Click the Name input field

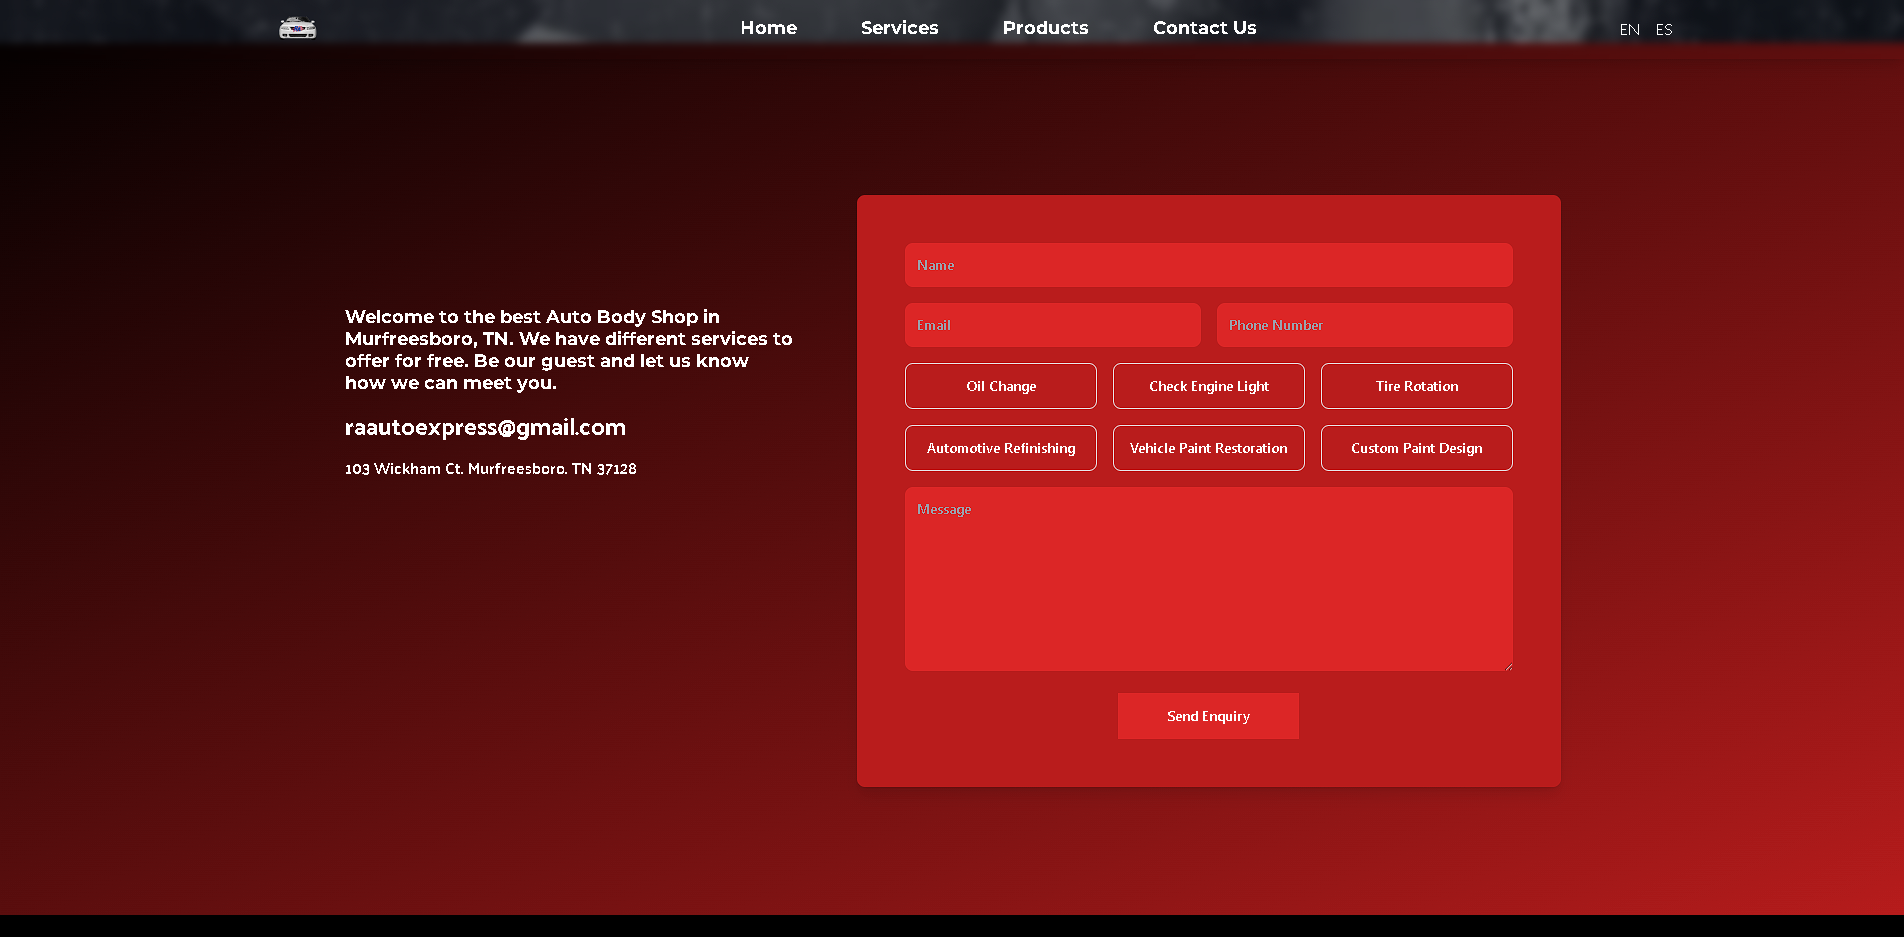point(1208,265)
